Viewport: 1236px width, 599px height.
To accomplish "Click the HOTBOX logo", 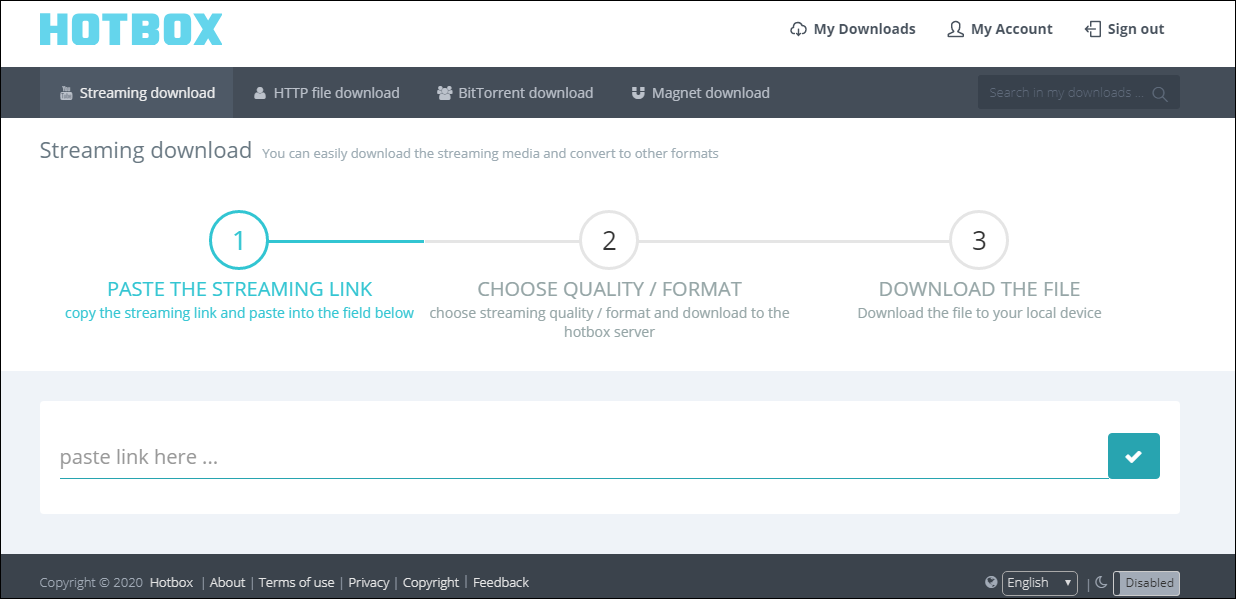I will point(131,29).
